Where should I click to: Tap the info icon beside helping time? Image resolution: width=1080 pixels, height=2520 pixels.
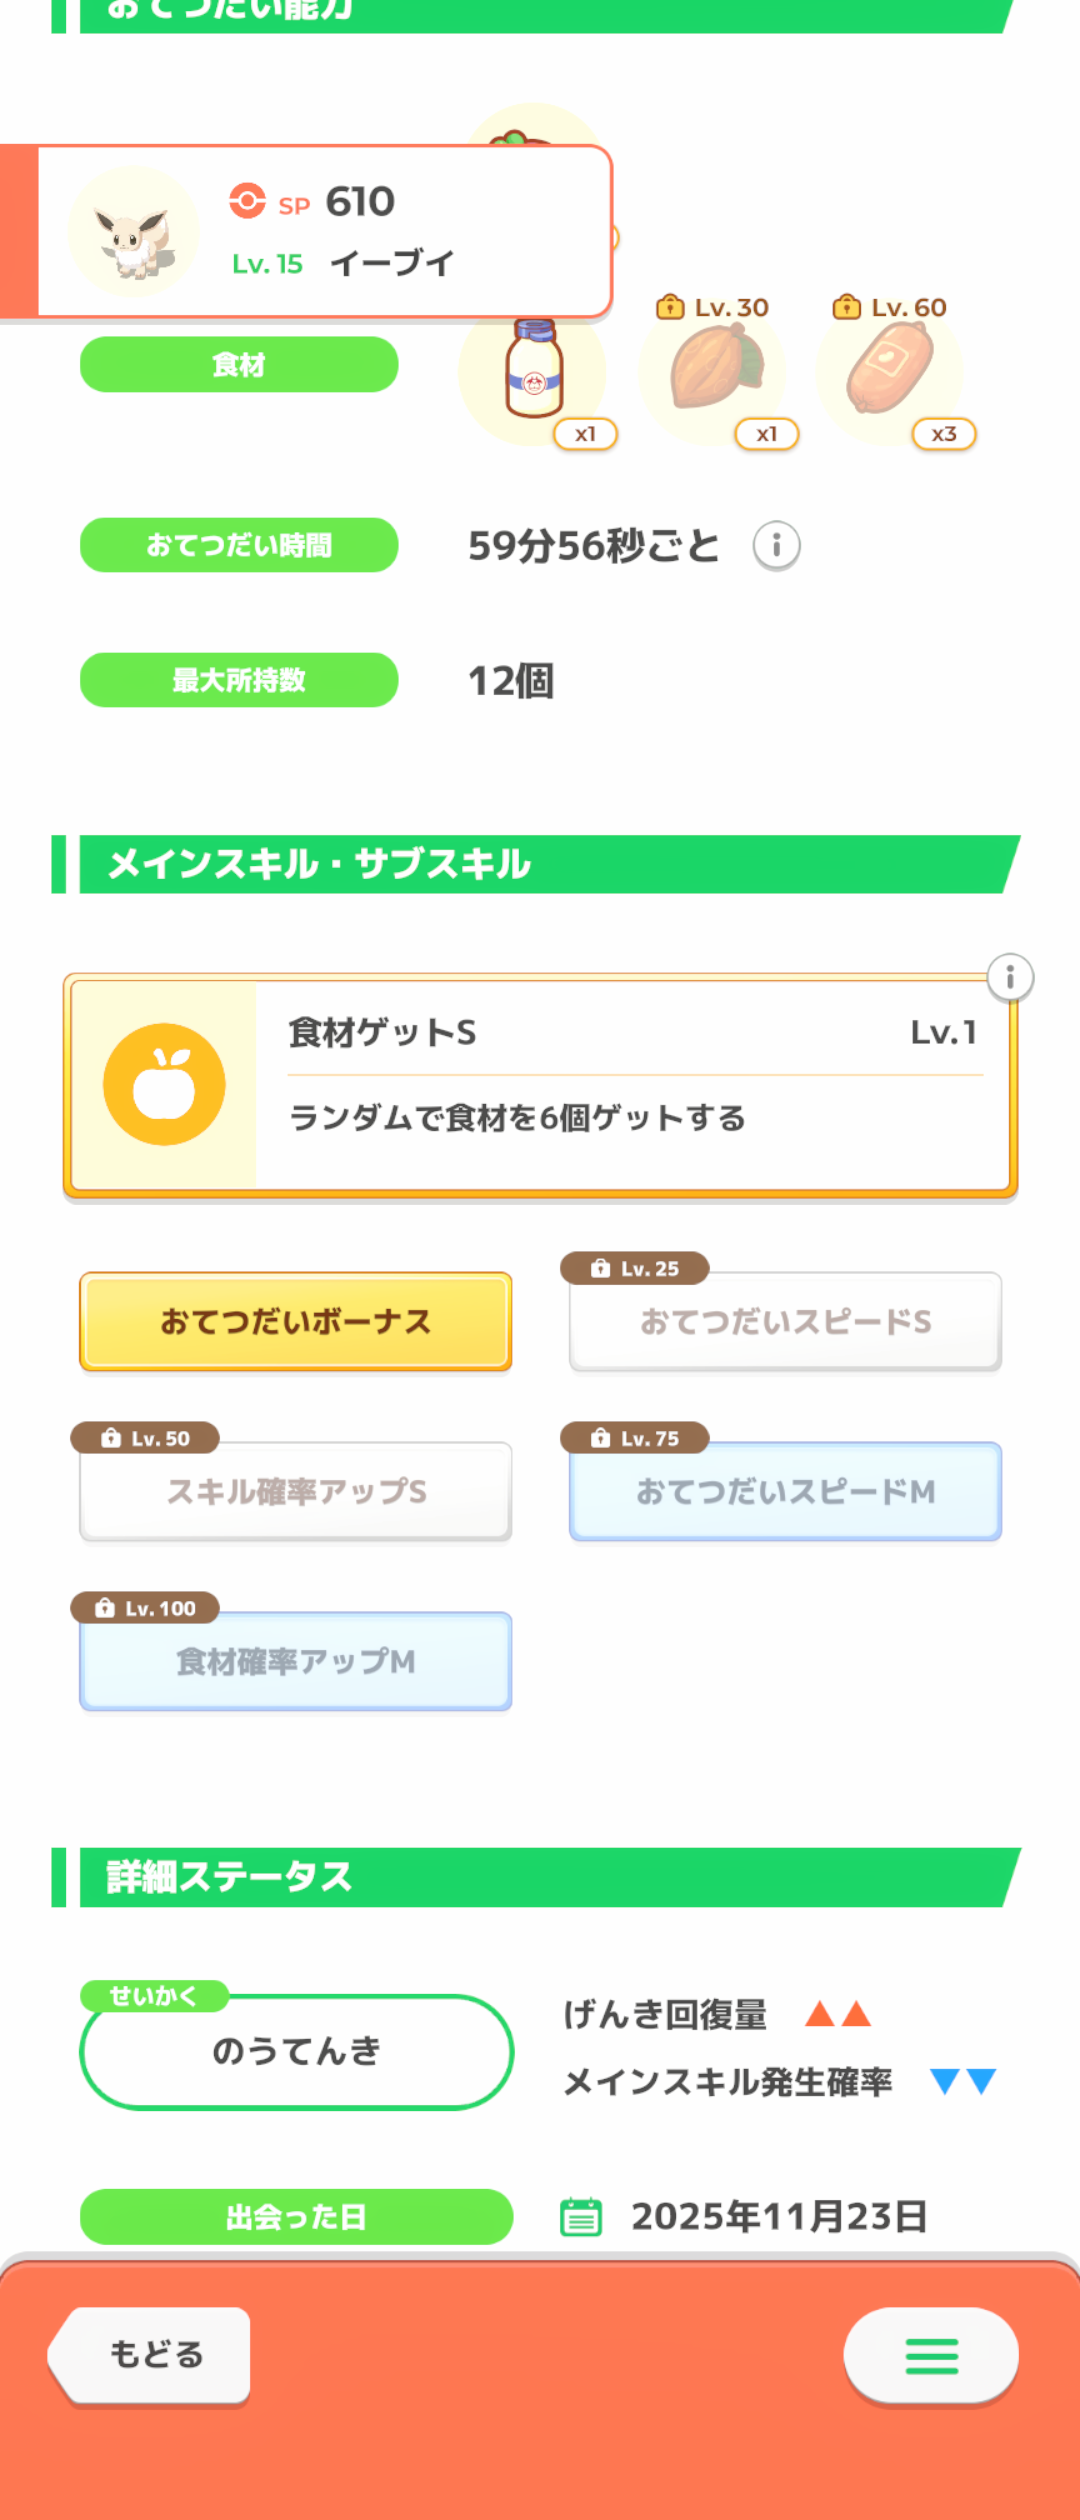pos(776,546)
